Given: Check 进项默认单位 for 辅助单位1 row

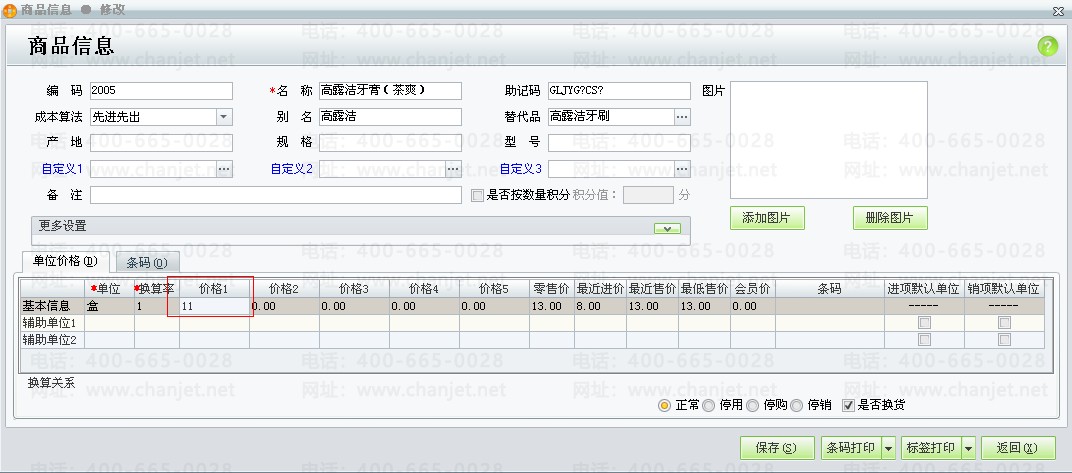Looking at the screenshot, I should pyautogui.click(x=925, y=323).
